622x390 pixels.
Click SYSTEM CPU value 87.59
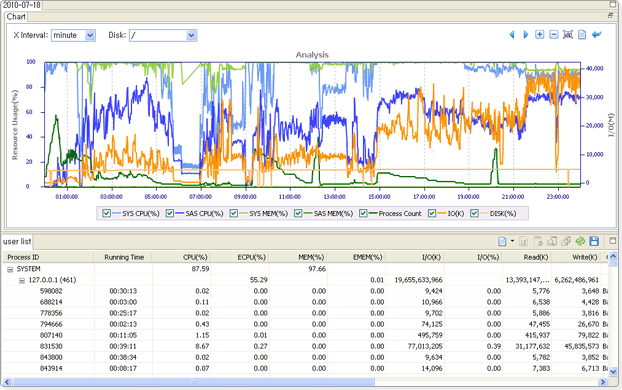click(200, 269)
